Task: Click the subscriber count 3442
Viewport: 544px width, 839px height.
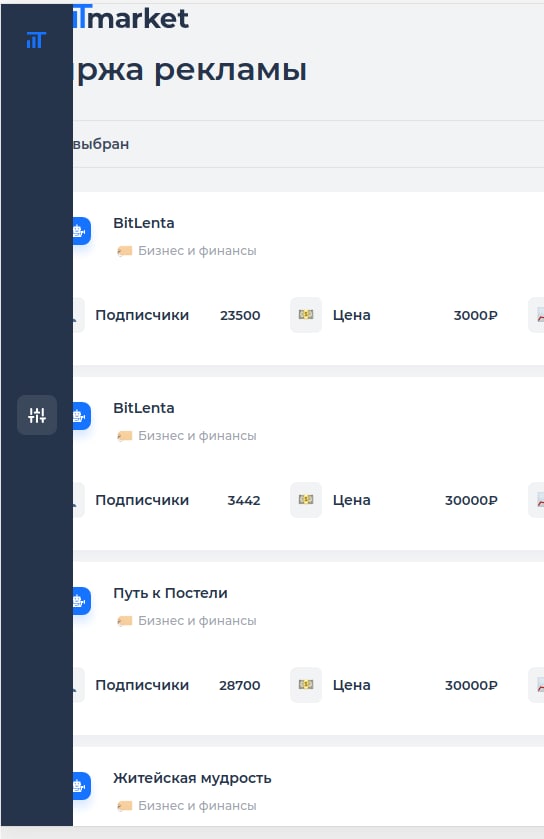Action: pos(244,500)
